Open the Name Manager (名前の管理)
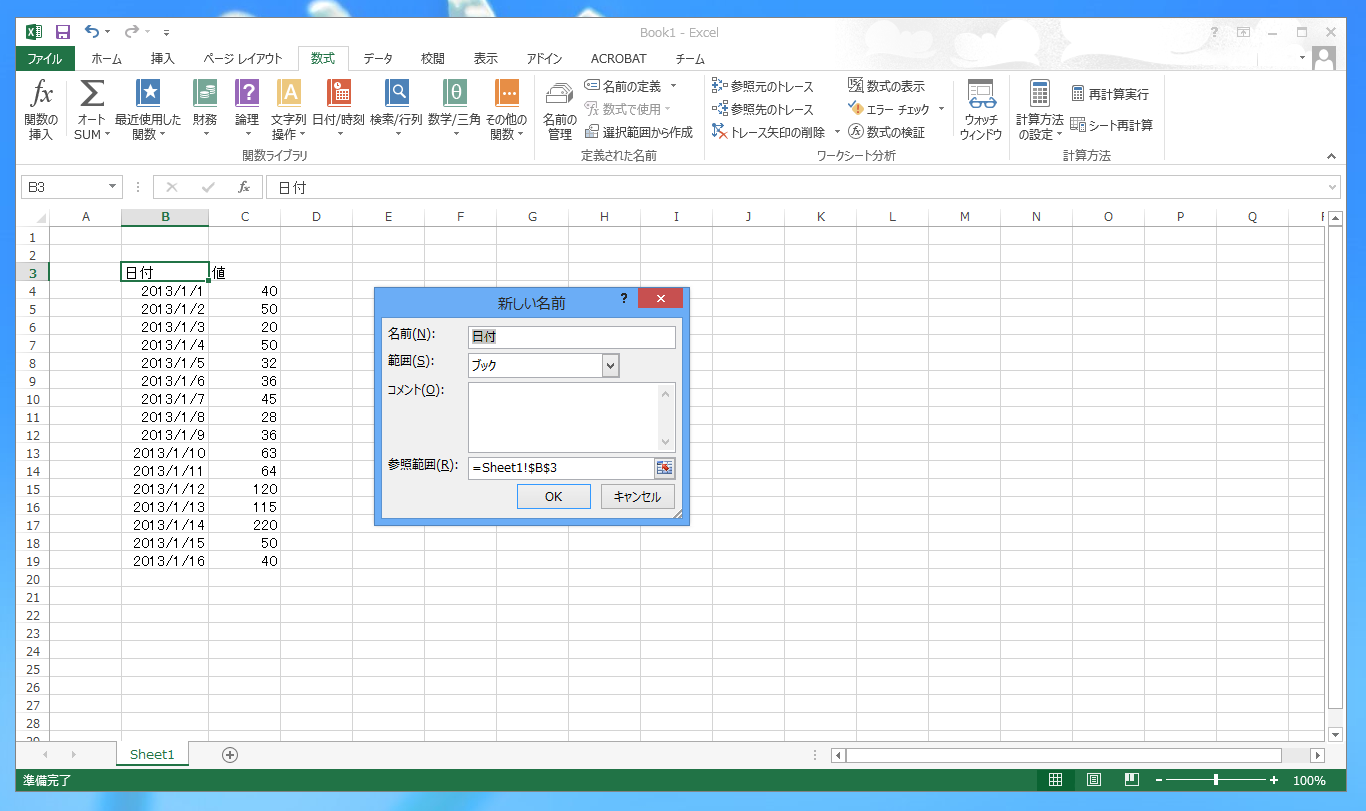The width and height of the screenshot is (1366, 811). coord(560,110)
